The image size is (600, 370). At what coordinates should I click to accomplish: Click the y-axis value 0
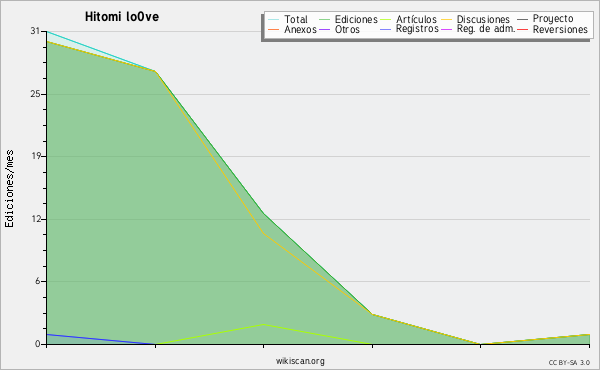pyautogui.click(x=38, y=344)
